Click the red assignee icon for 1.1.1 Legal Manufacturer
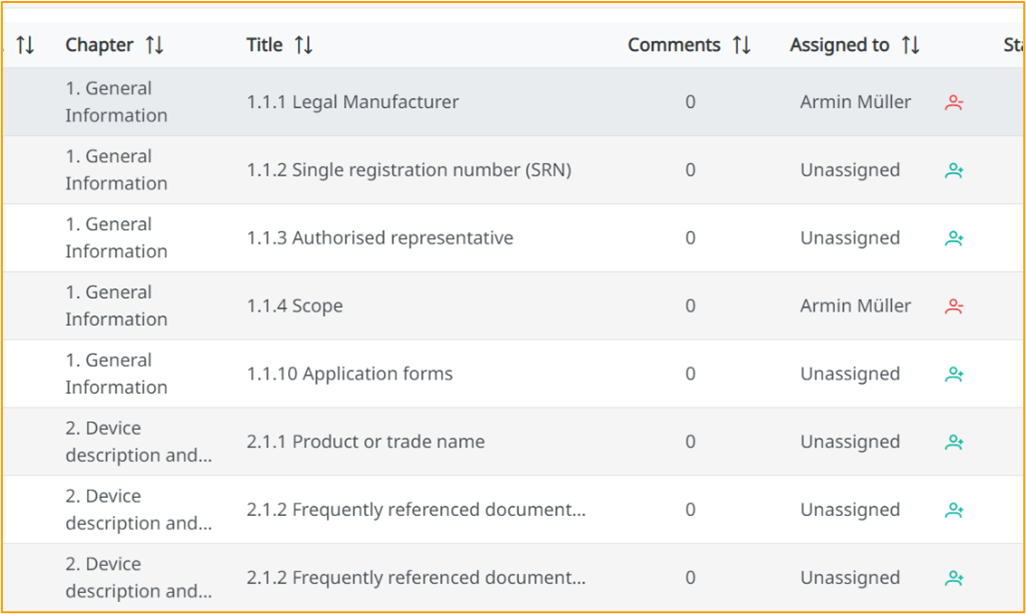Viewport: 1026px width, 614px height. pyautogui.click(x=954, y=102)
